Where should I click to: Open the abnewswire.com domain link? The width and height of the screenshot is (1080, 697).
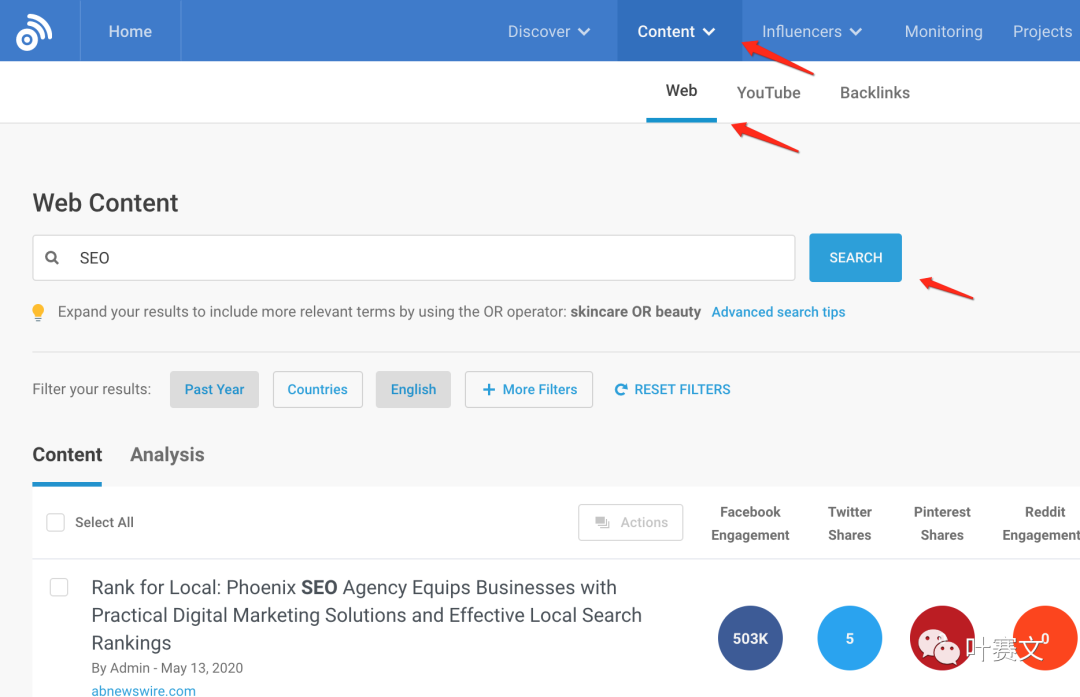pos(143,690)
